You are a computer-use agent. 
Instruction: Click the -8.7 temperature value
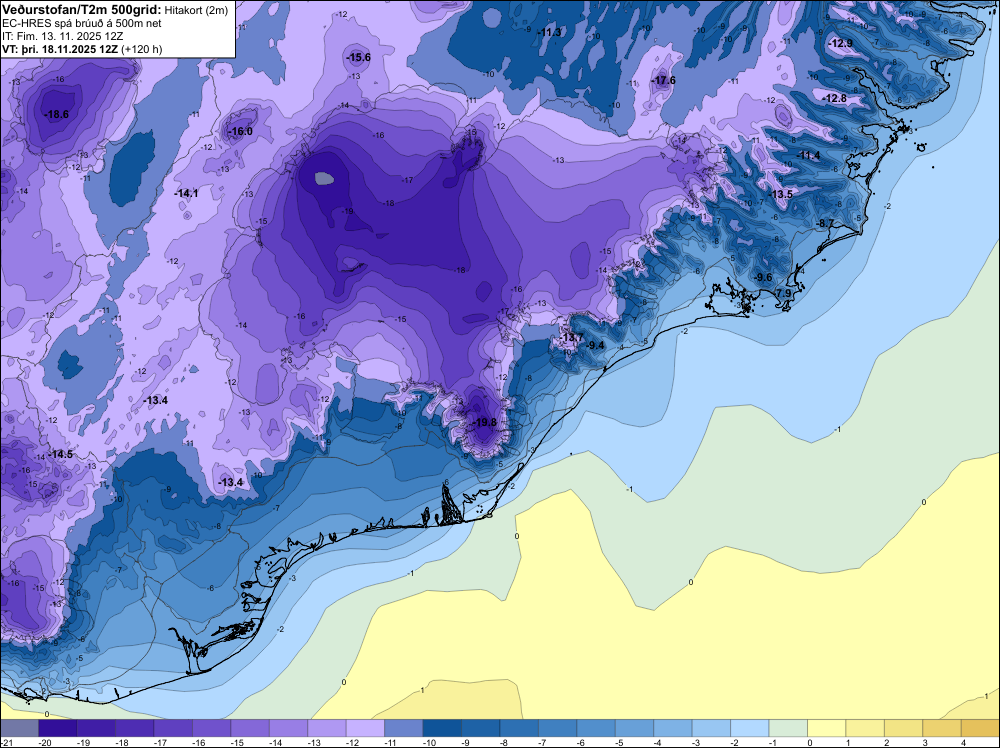(x=825, y=223)
